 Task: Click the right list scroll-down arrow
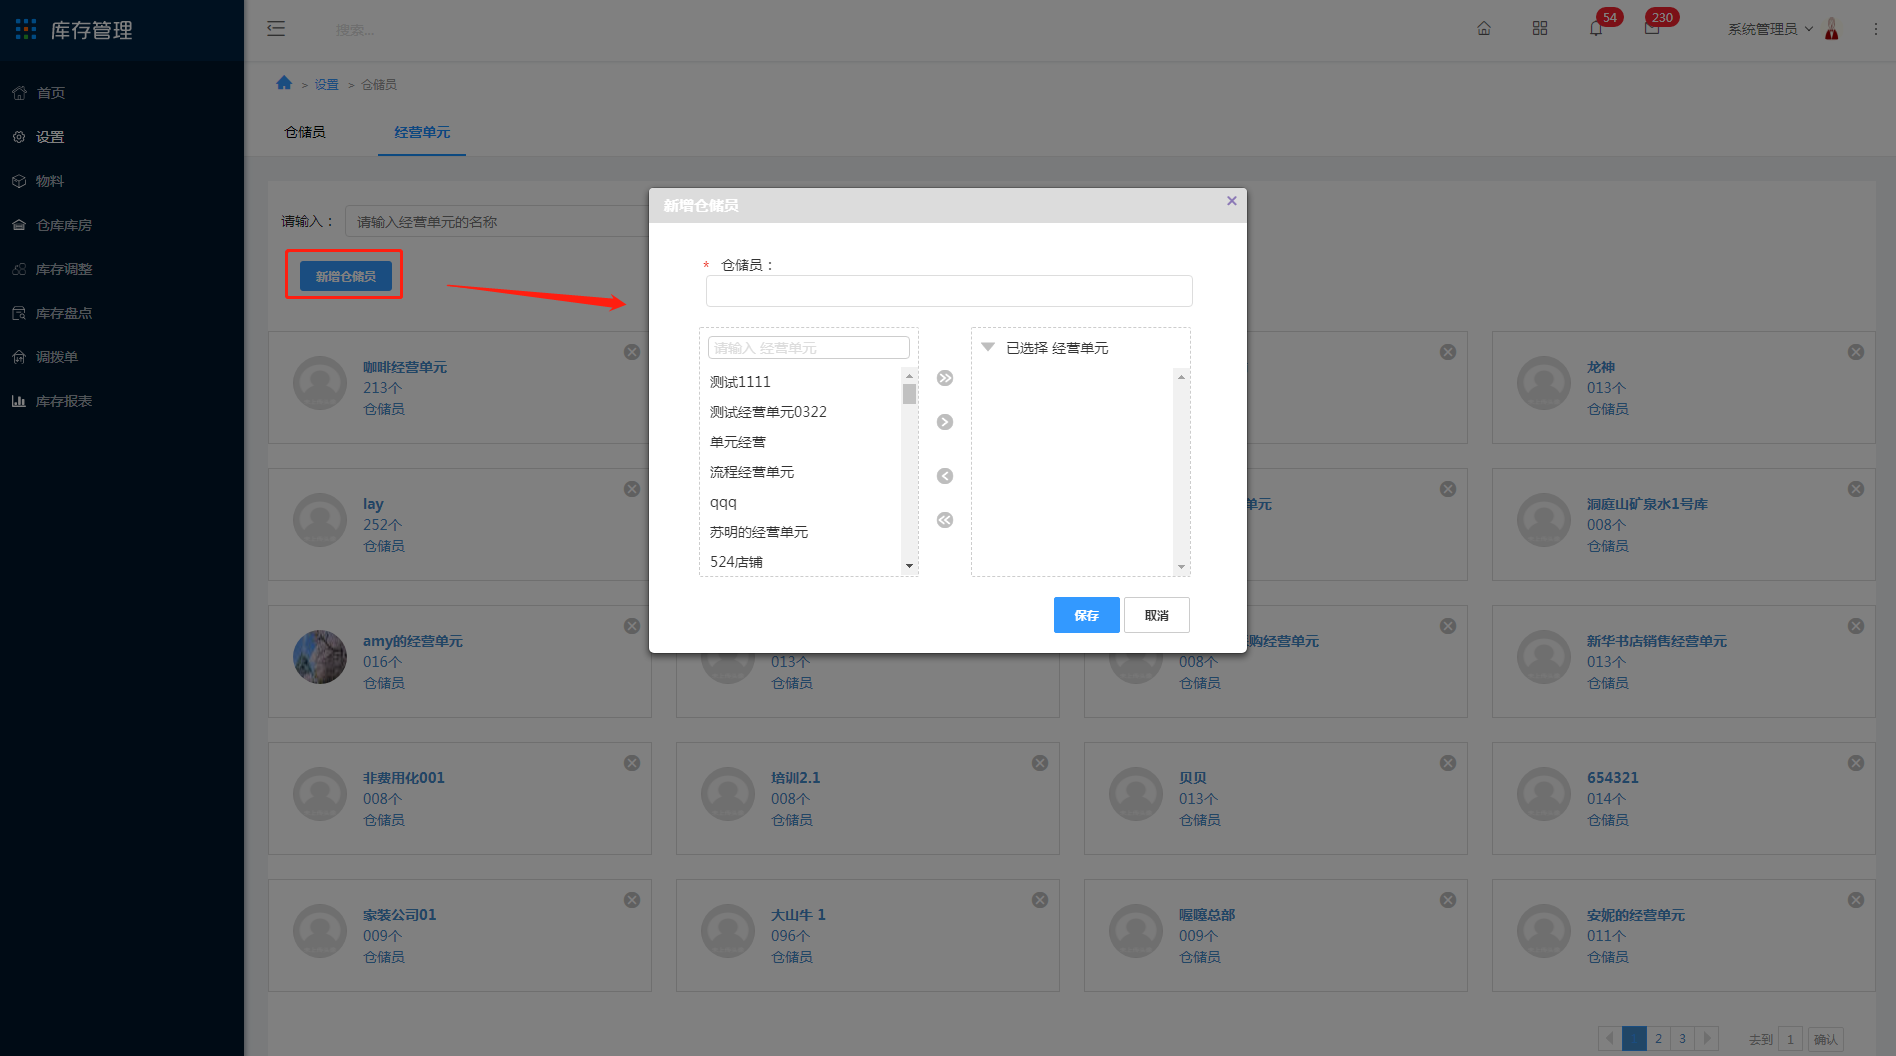1181,567
